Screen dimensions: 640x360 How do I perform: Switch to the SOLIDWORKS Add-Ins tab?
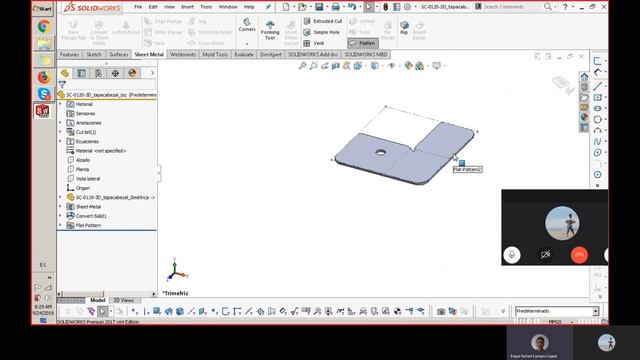[313, 54]
